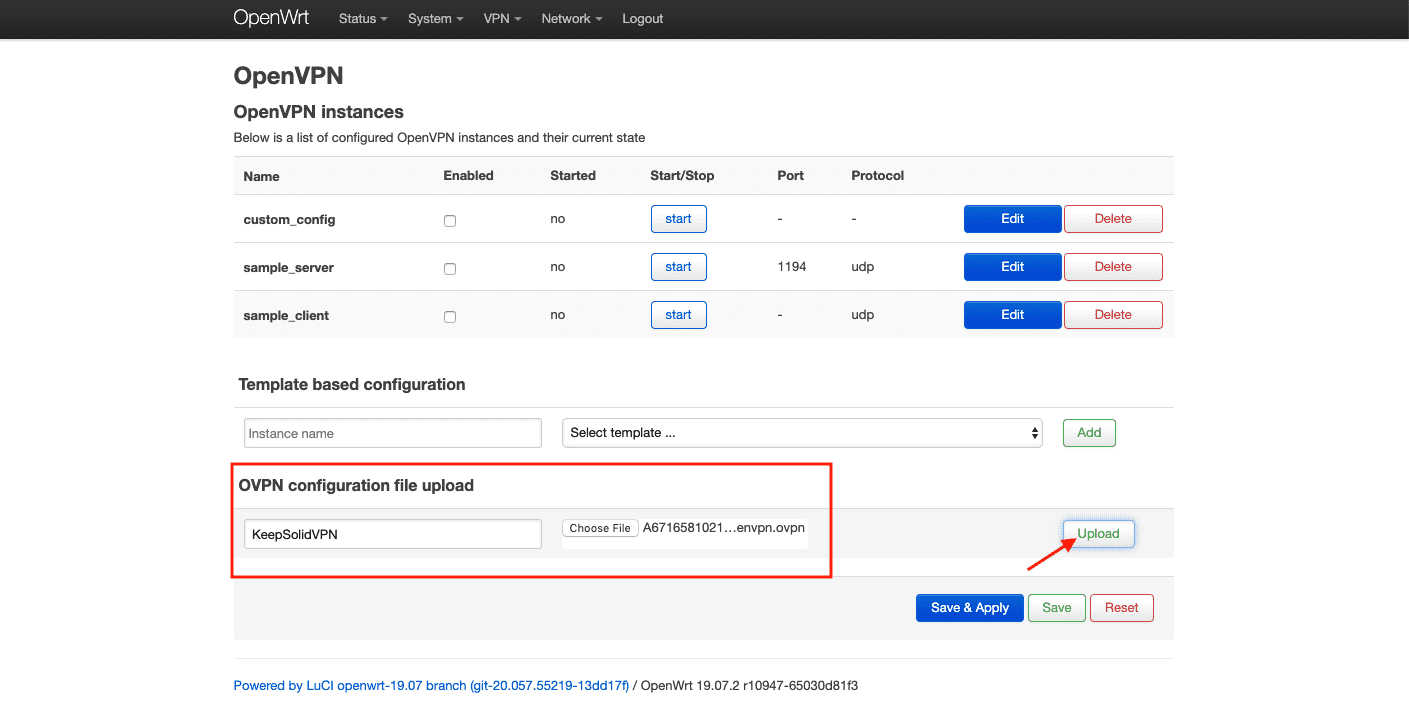Click the OpenWrt logo in navbar
This screenshot has width=1409, height=709.
(271, 18)
